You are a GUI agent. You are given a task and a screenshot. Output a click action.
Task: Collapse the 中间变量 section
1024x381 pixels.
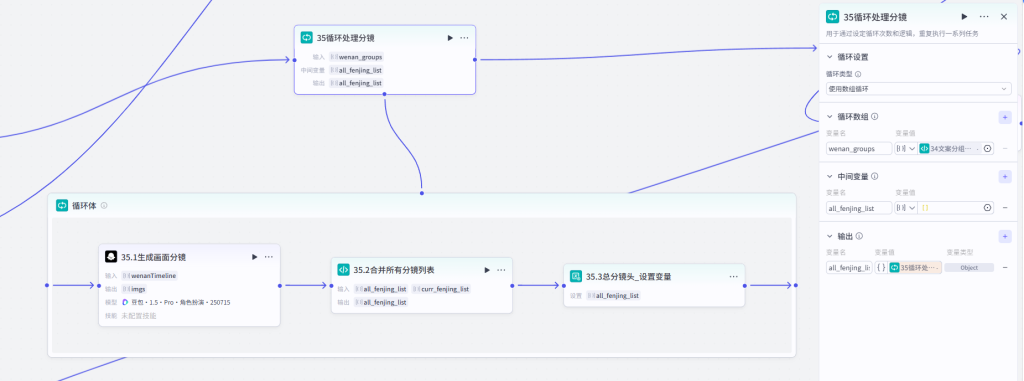point(830,176)
